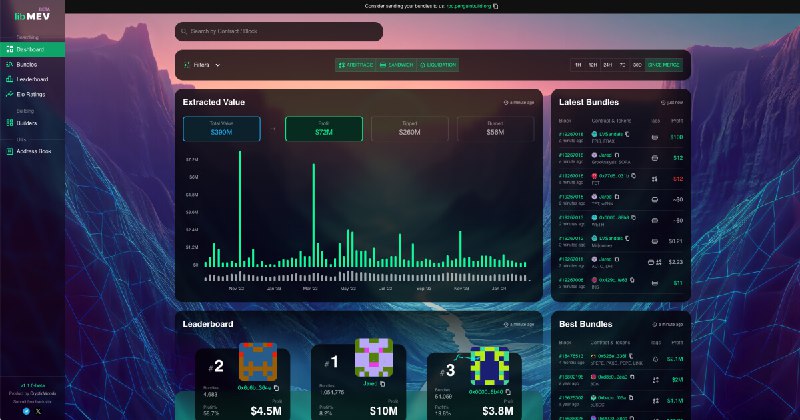The width and height of the screenshot is (800, 420).
Task: Go to Elo Ratings in sidebar
Action: tap(29, 93)
